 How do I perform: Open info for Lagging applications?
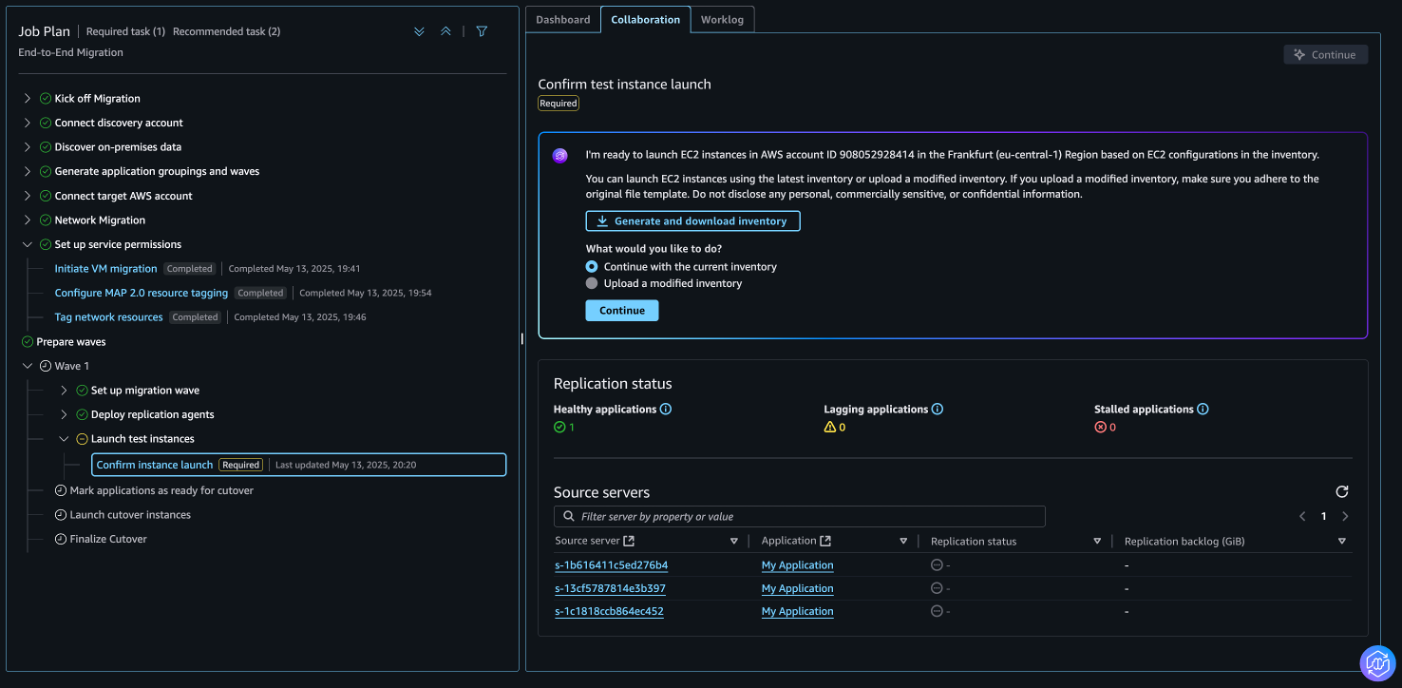(937, 409)
